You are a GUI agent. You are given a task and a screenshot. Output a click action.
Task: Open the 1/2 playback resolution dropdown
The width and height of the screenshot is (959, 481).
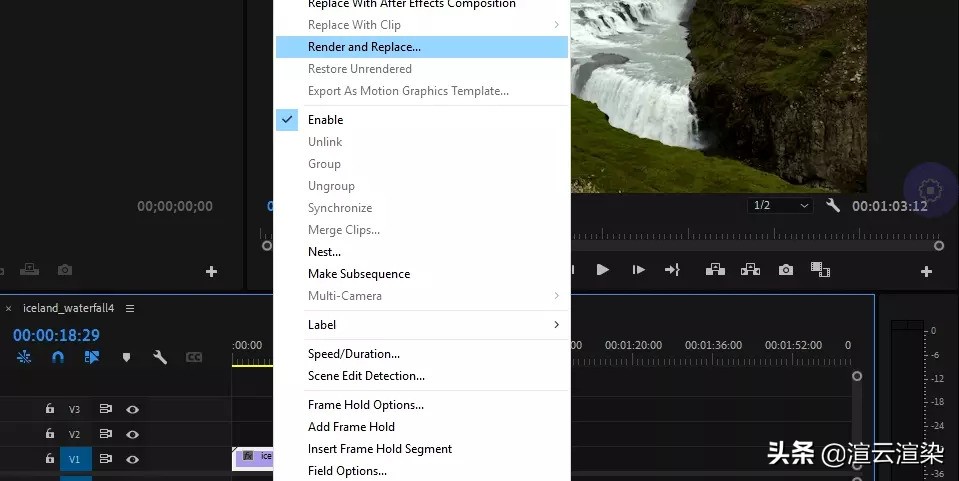[x=779, y=205]
